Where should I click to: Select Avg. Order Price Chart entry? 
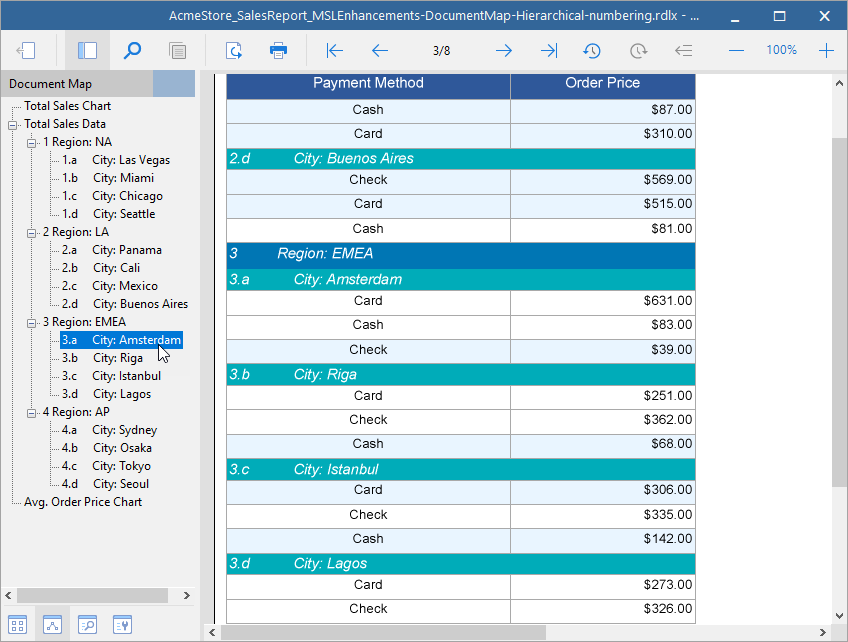click(83, 502)
